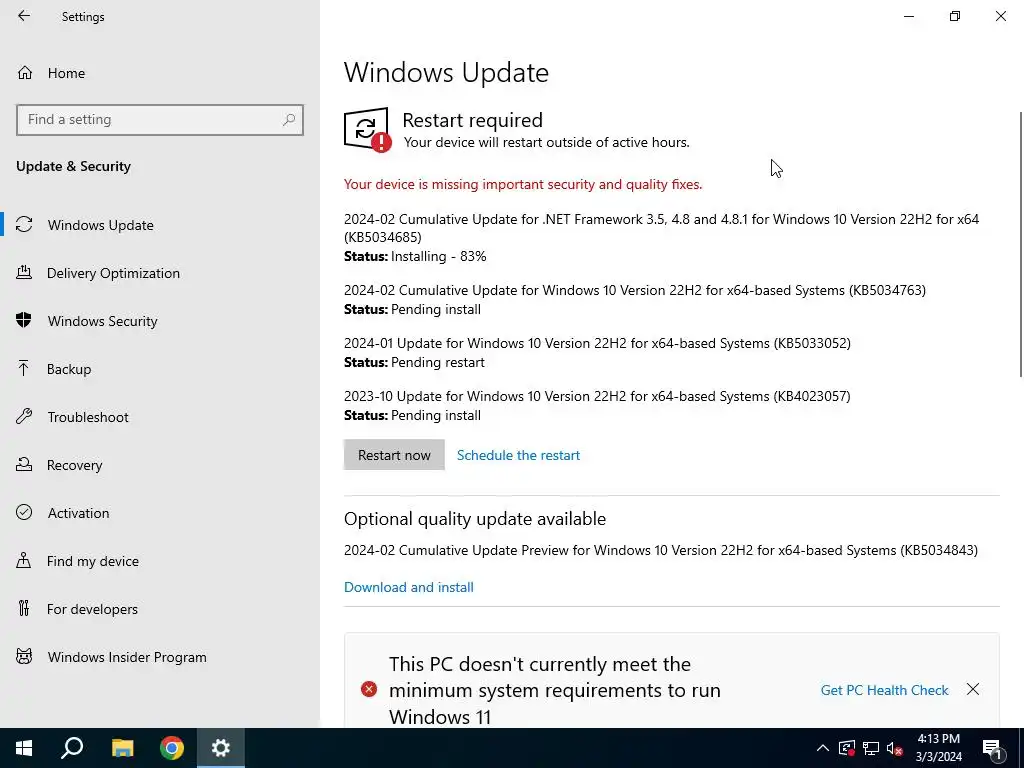Screen dimensions: 1024x768
Task: Open File Explorer from the taskbar
Action: tap(122, 748)
